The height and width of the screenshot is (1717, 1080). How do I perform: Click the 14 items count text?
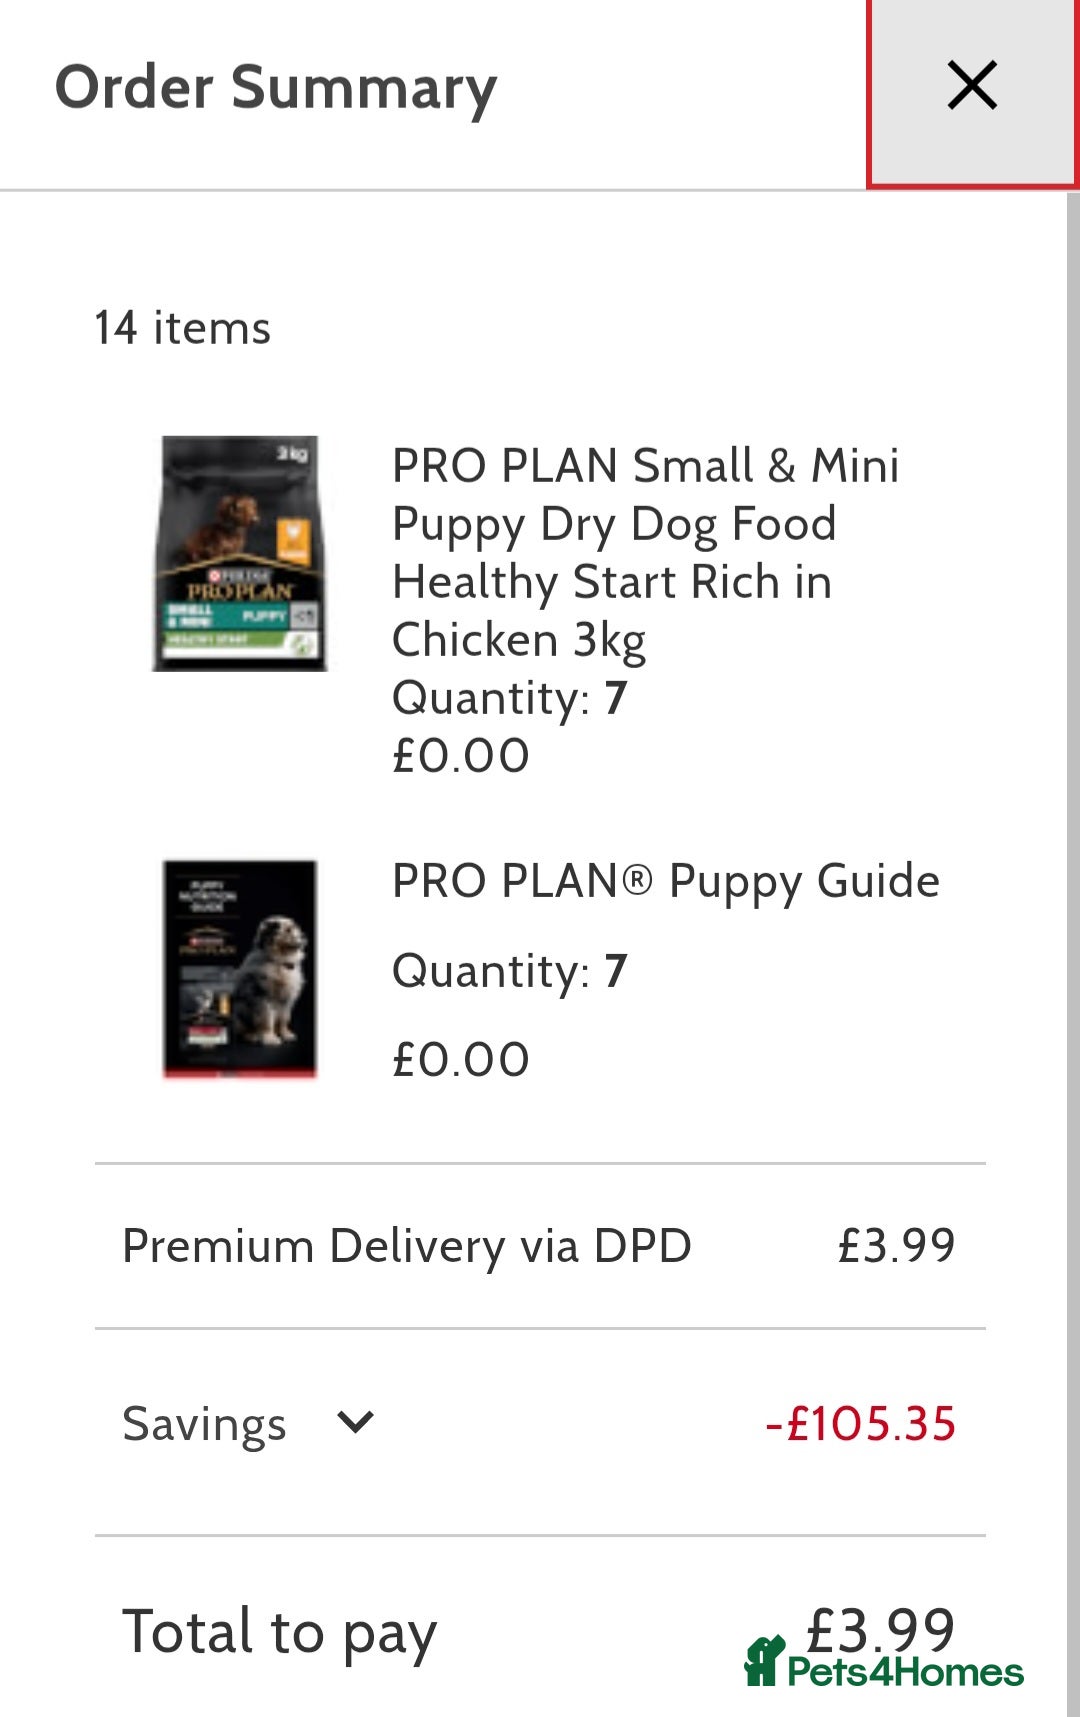(183, 328)
